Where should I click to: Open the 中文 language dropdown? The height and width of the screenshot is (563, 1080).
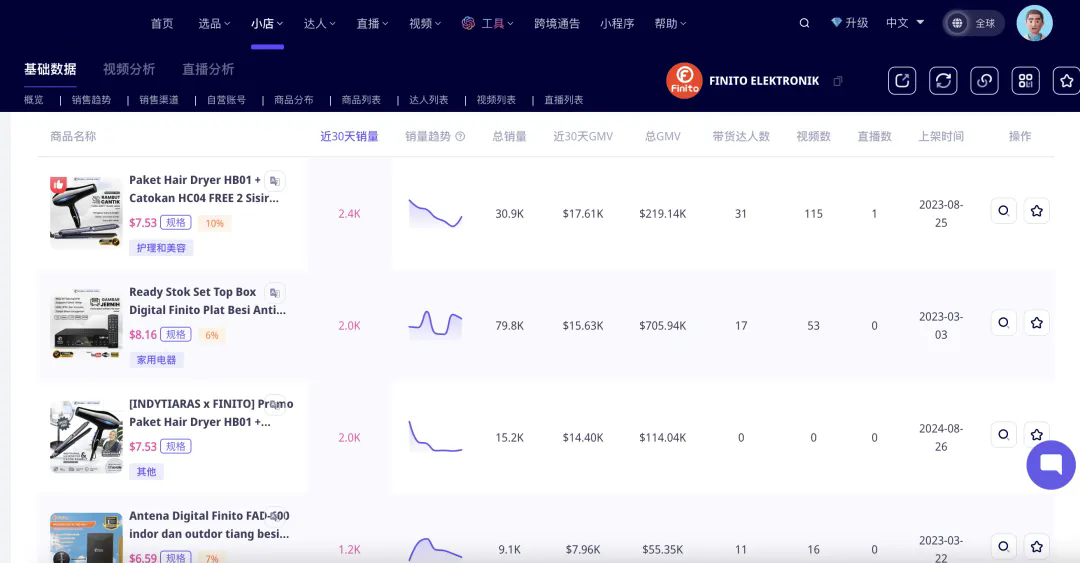tap(905, 23)
